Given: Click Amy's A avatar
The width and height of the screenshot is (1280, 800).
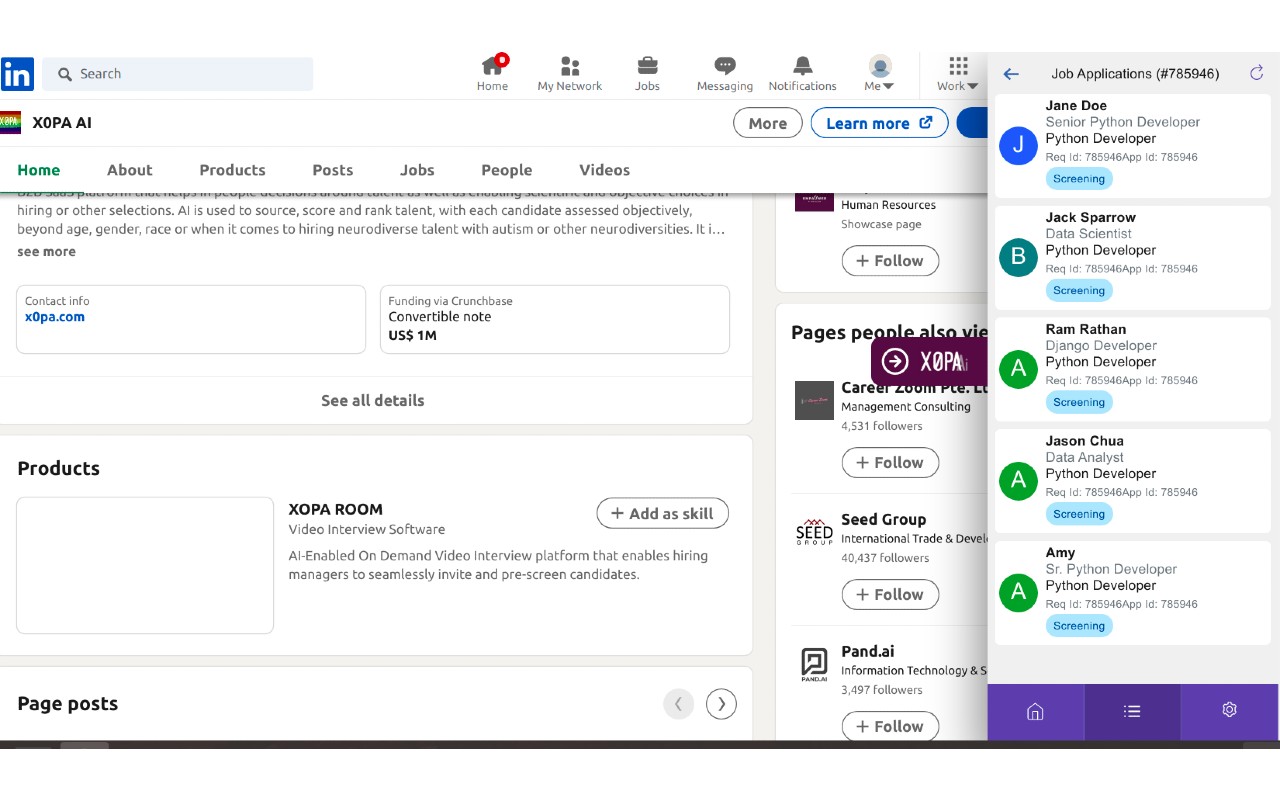Looking at the screenshot, I should pyautogui.click(x=1018, y=594).
